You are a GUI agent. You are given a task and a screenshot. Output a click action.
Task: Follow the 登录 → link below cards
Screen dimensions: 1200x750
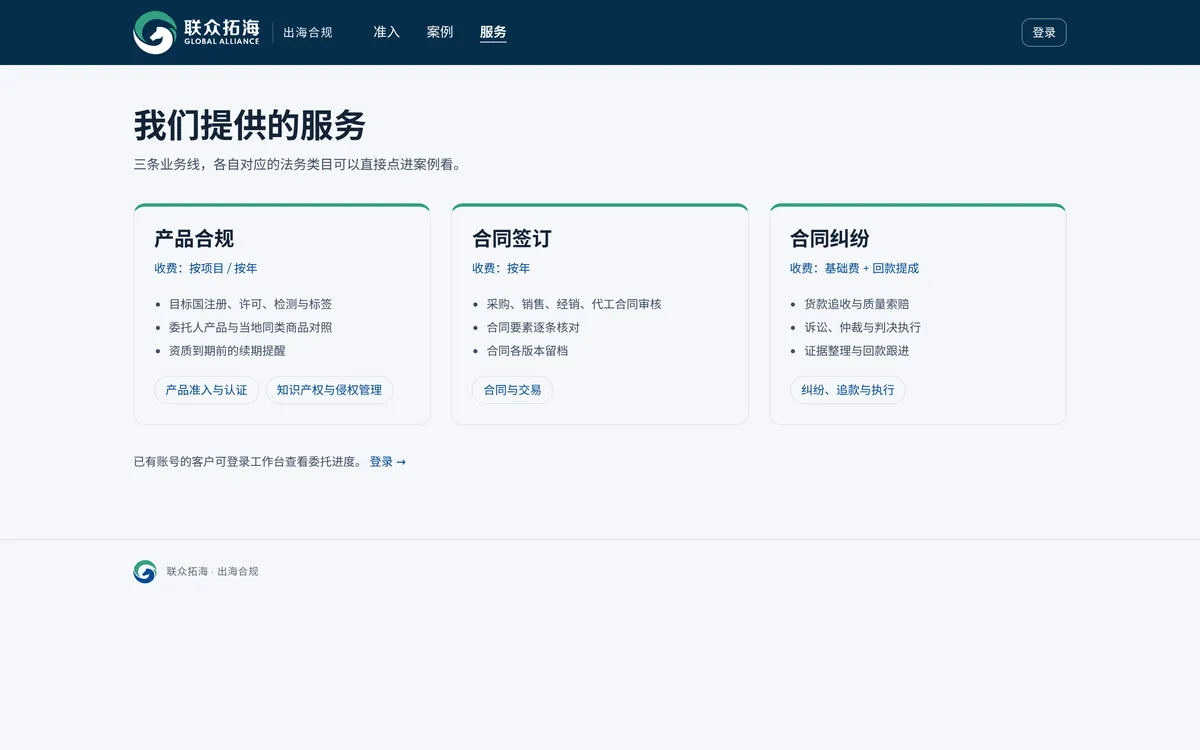[x=388, y=462]
